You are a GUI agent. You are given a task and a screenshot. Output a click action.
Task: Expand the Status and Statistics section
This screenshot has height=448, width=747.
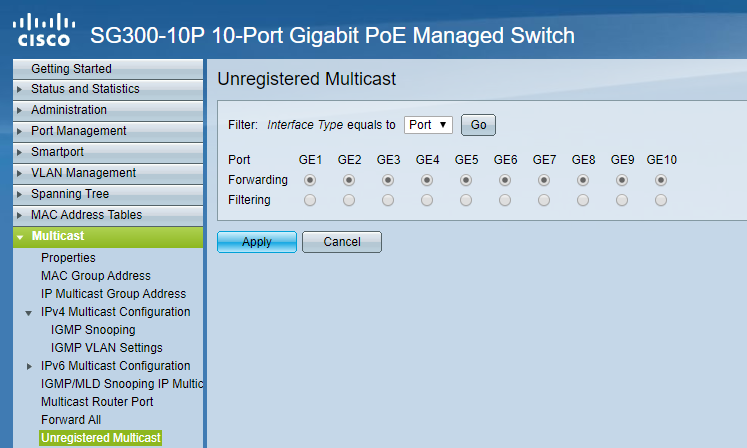85,89
